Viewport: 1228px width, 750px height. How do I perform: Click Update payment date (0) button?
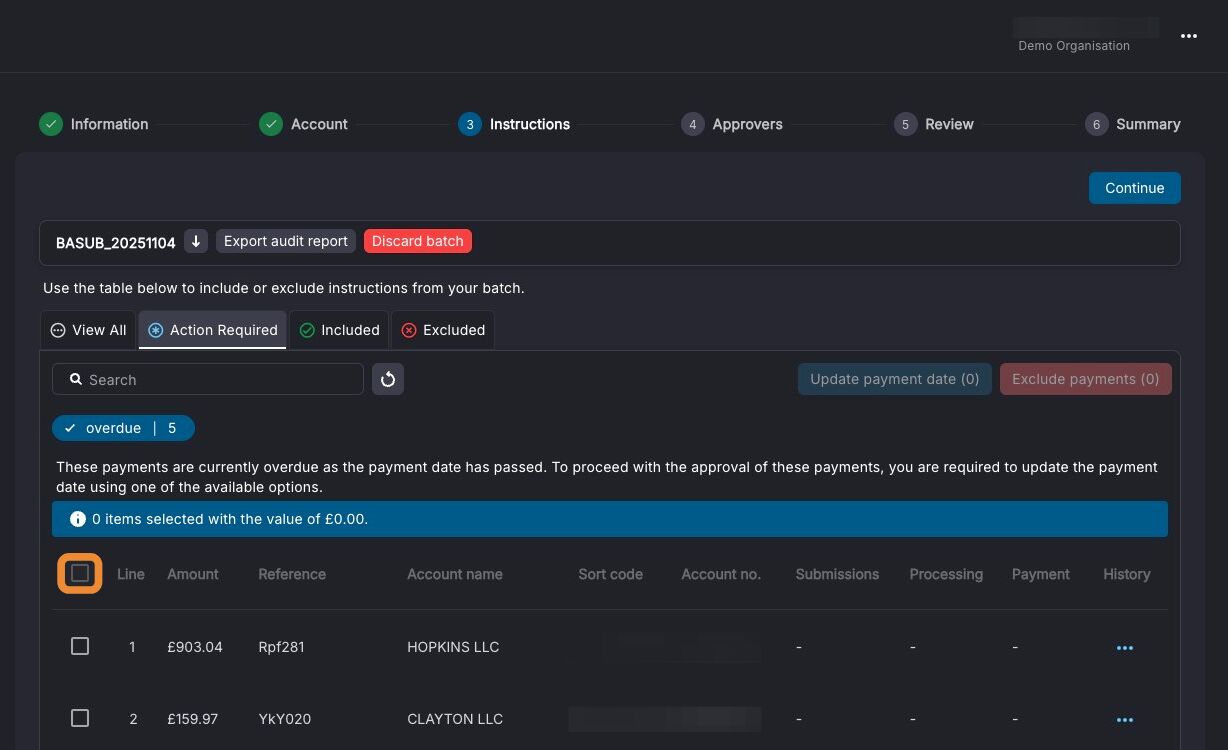895,379
